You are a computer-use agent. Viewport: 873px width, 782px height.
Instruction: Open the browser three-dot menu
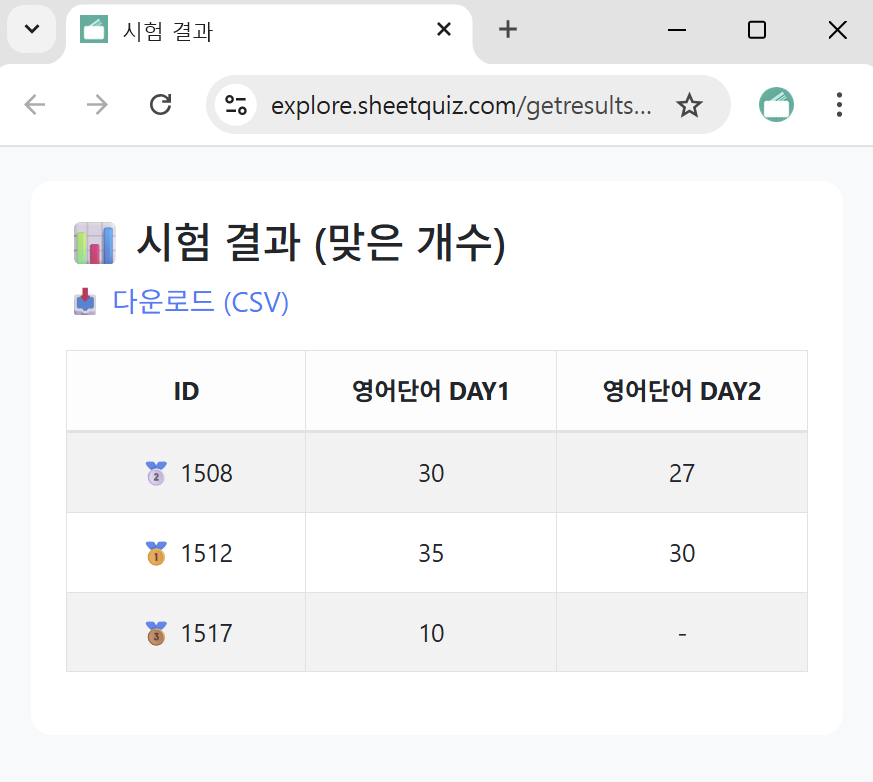839,104
